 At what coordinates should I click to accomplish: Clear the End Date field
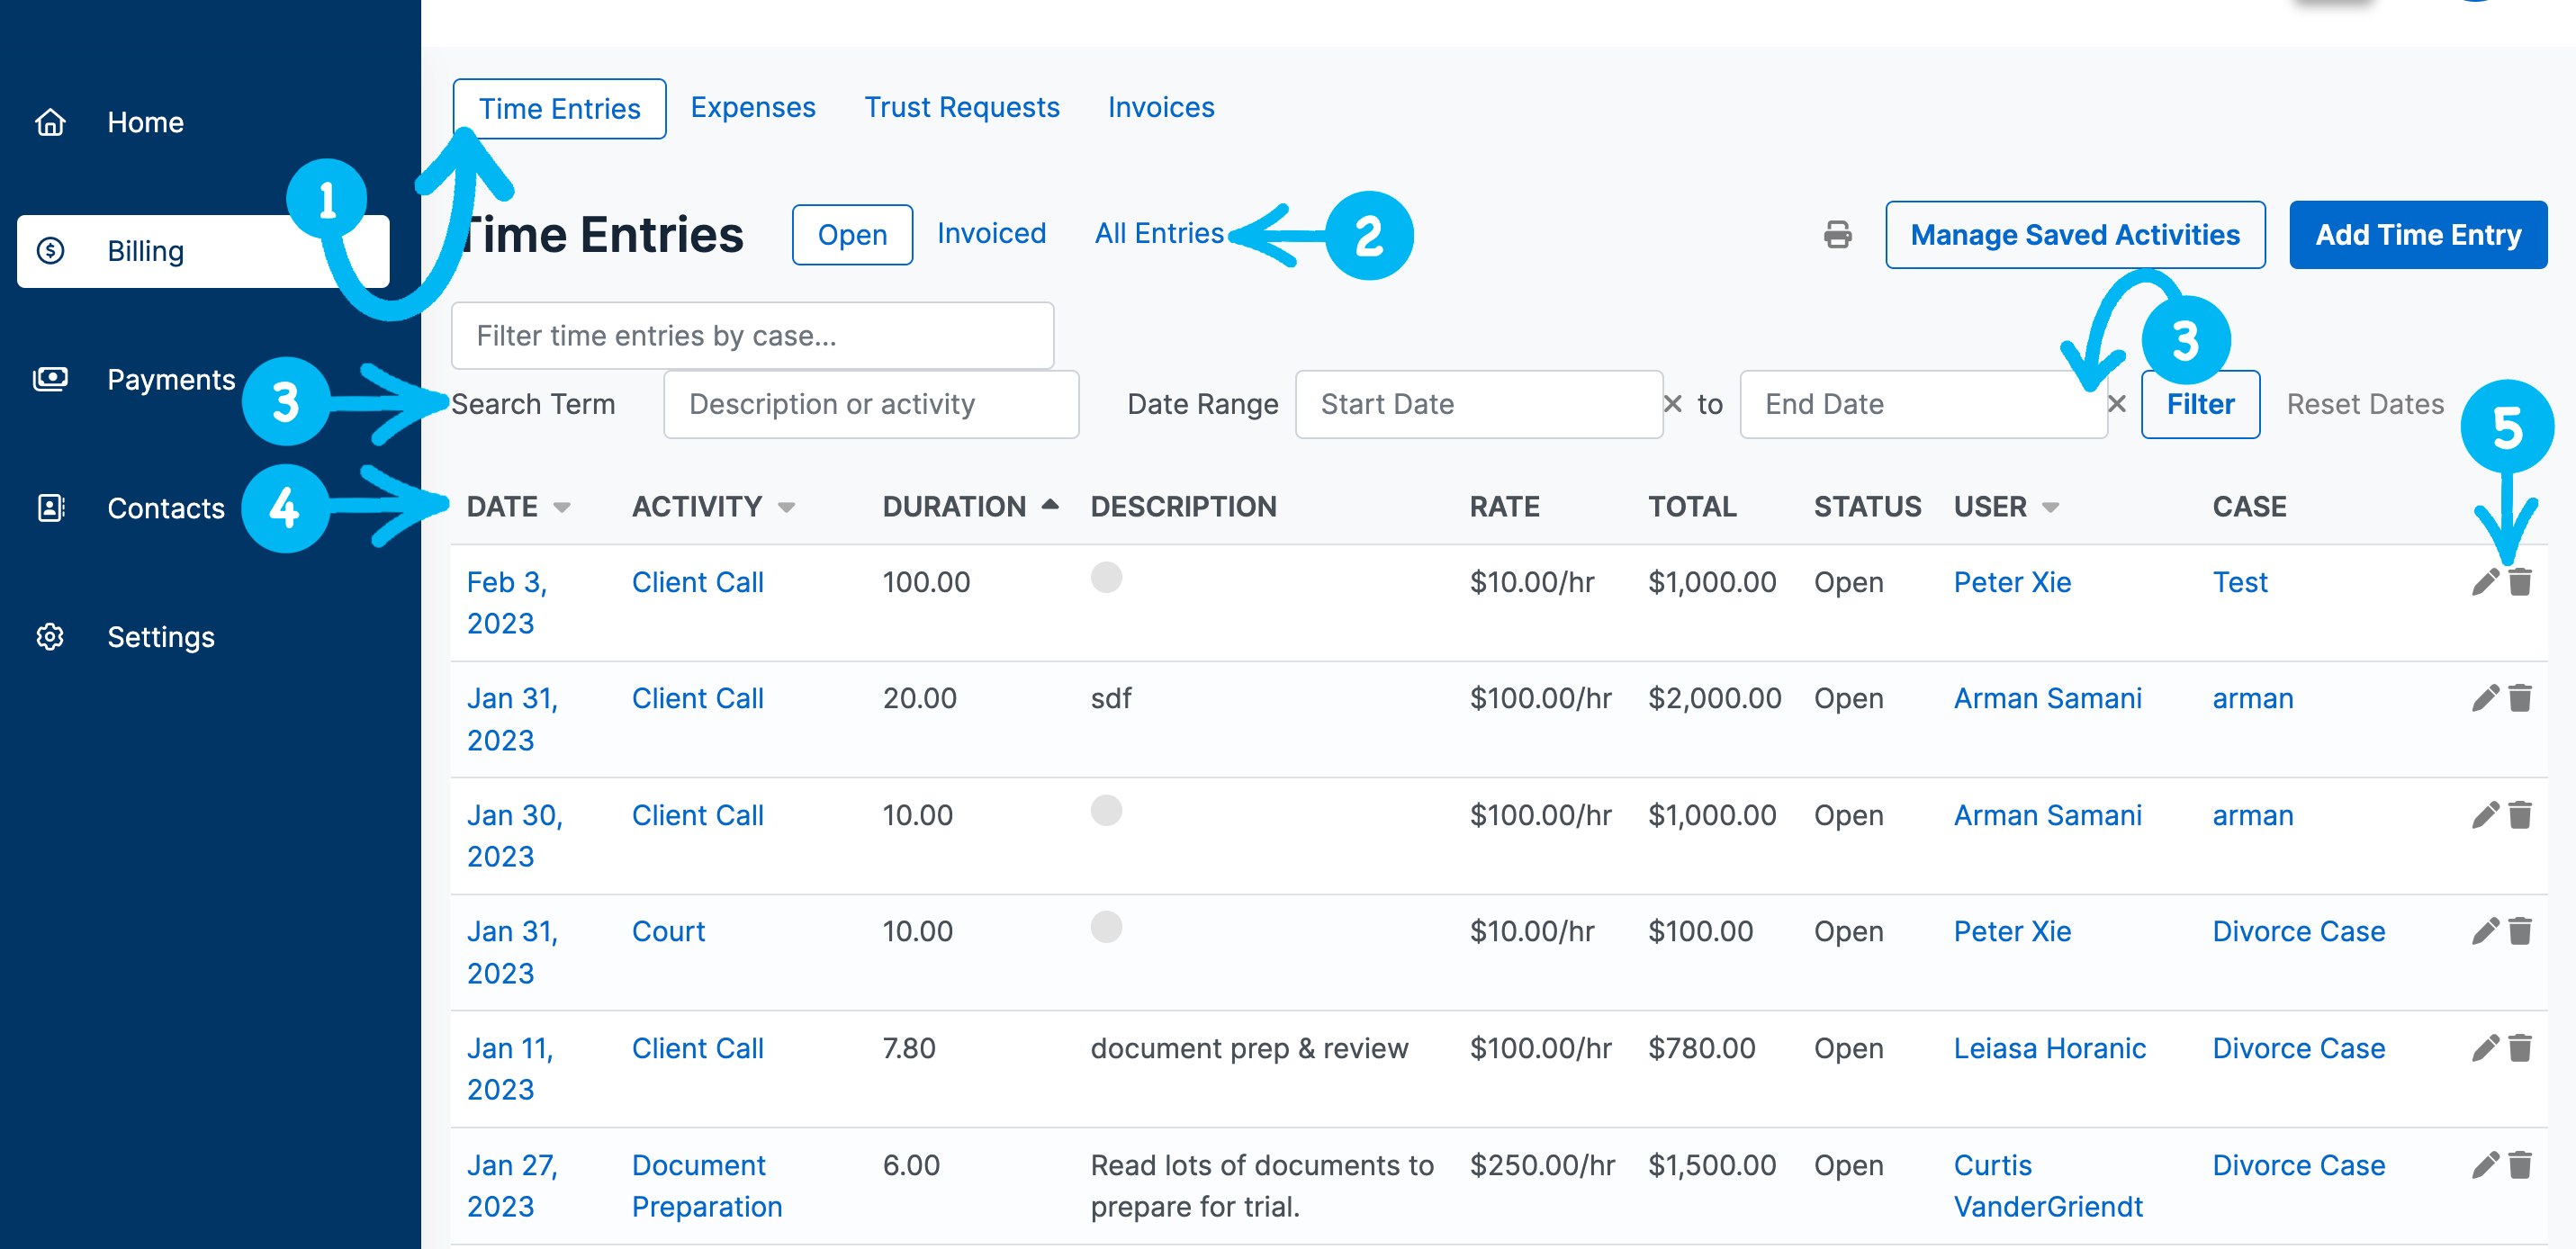point(2116,404)
